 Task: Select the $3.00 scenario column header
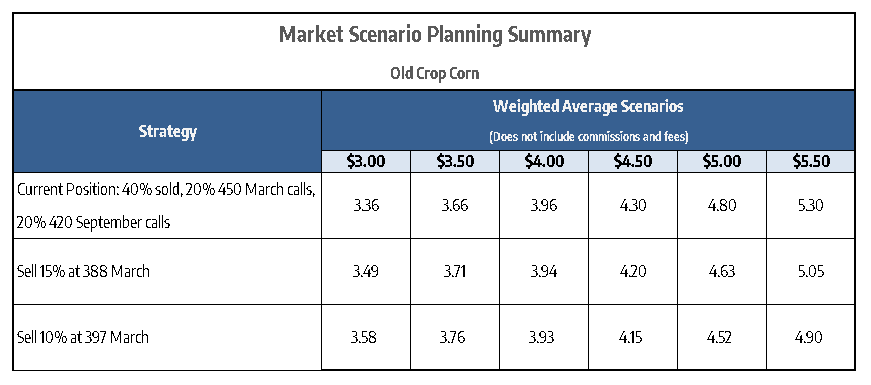click(x=366, y=162)
